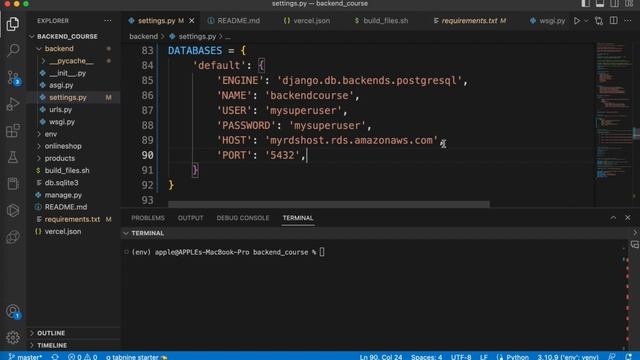
Task: Open the Explorer view icon
Action: pos(13,24)
